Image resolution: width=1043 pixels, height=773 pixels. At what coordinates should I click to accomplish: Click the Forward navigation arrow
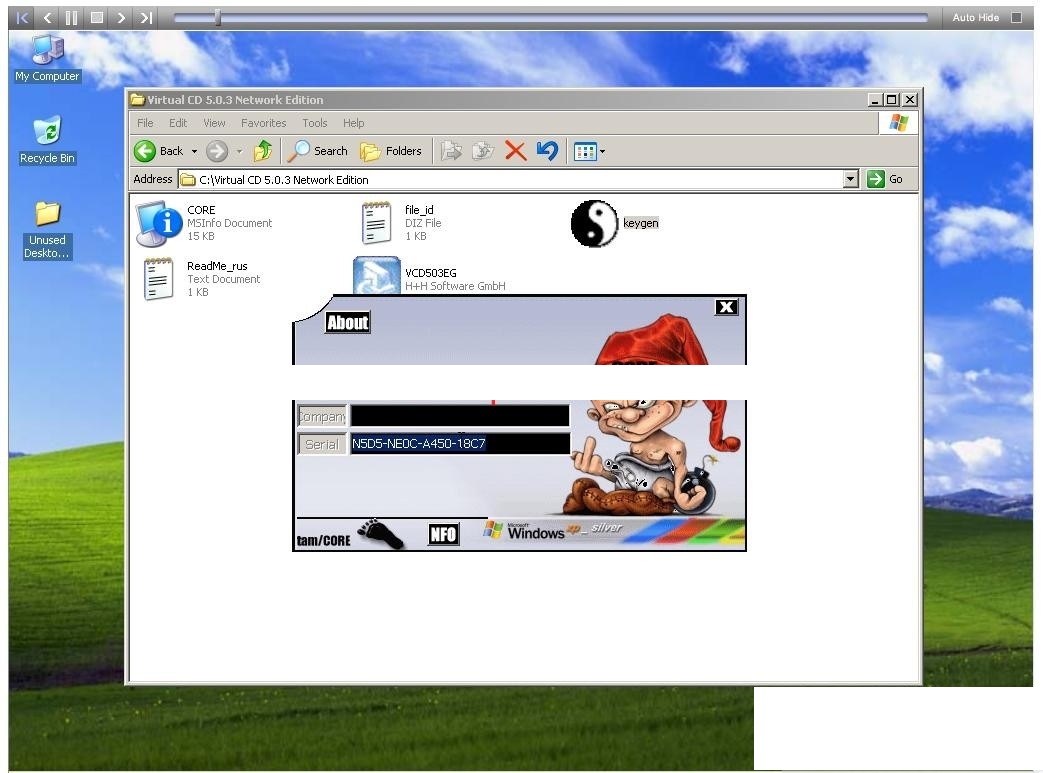[x=216, y=151]
